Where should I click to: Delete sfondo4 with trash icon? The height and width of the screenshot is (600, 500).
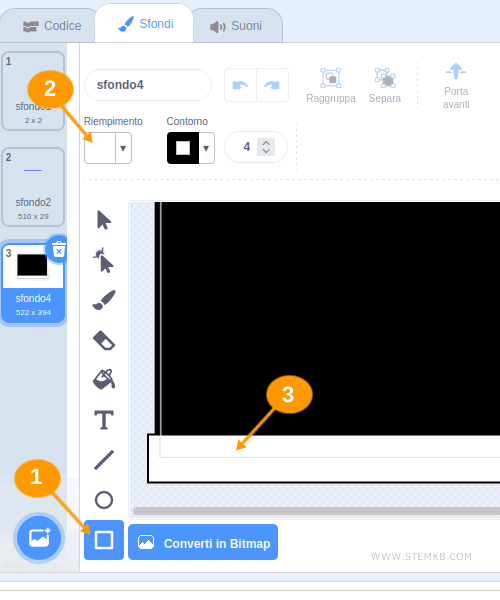coord(59,250)
